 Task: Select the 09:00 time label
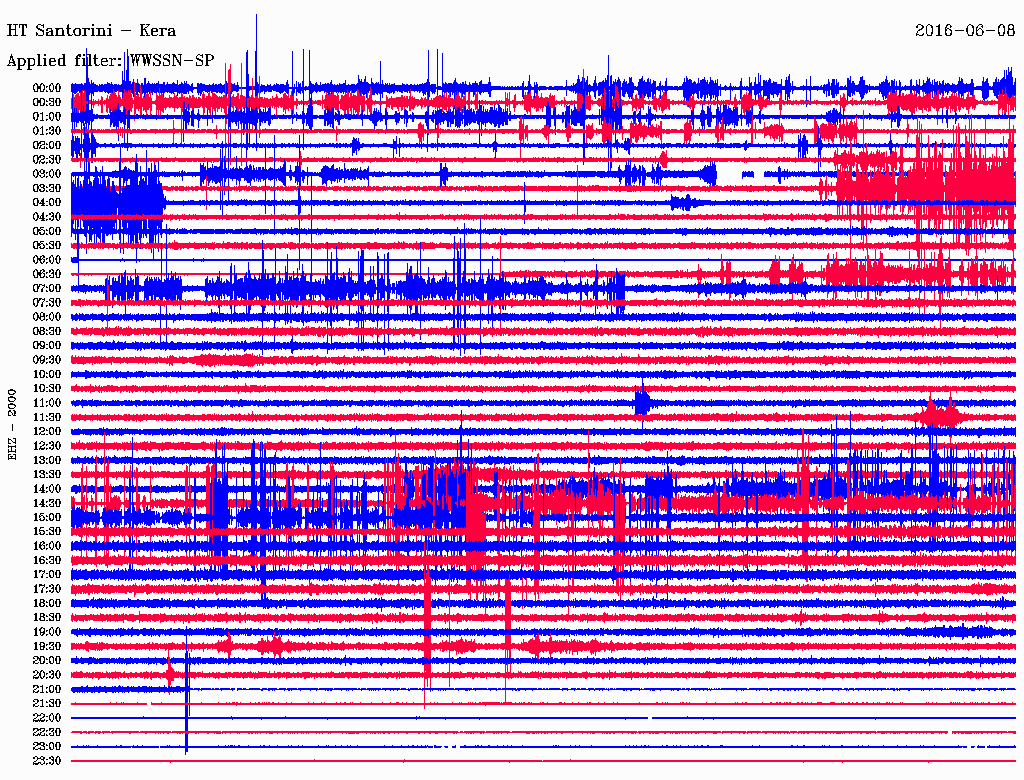[x=47, y=346]
